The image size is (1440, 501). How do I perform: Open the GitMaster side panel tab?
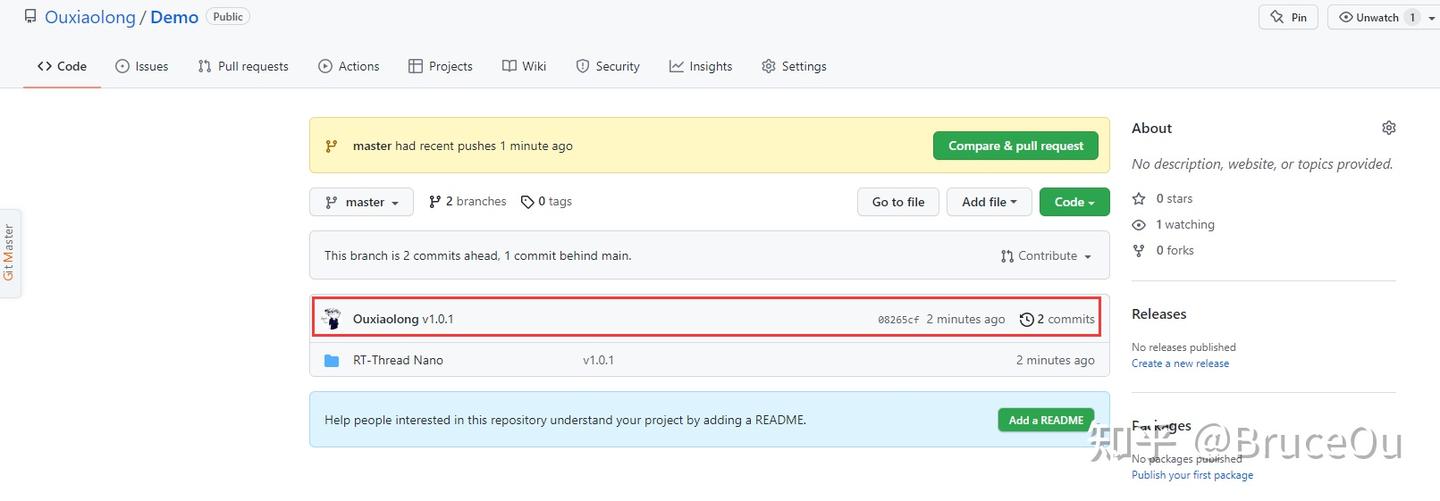point(9,253)
